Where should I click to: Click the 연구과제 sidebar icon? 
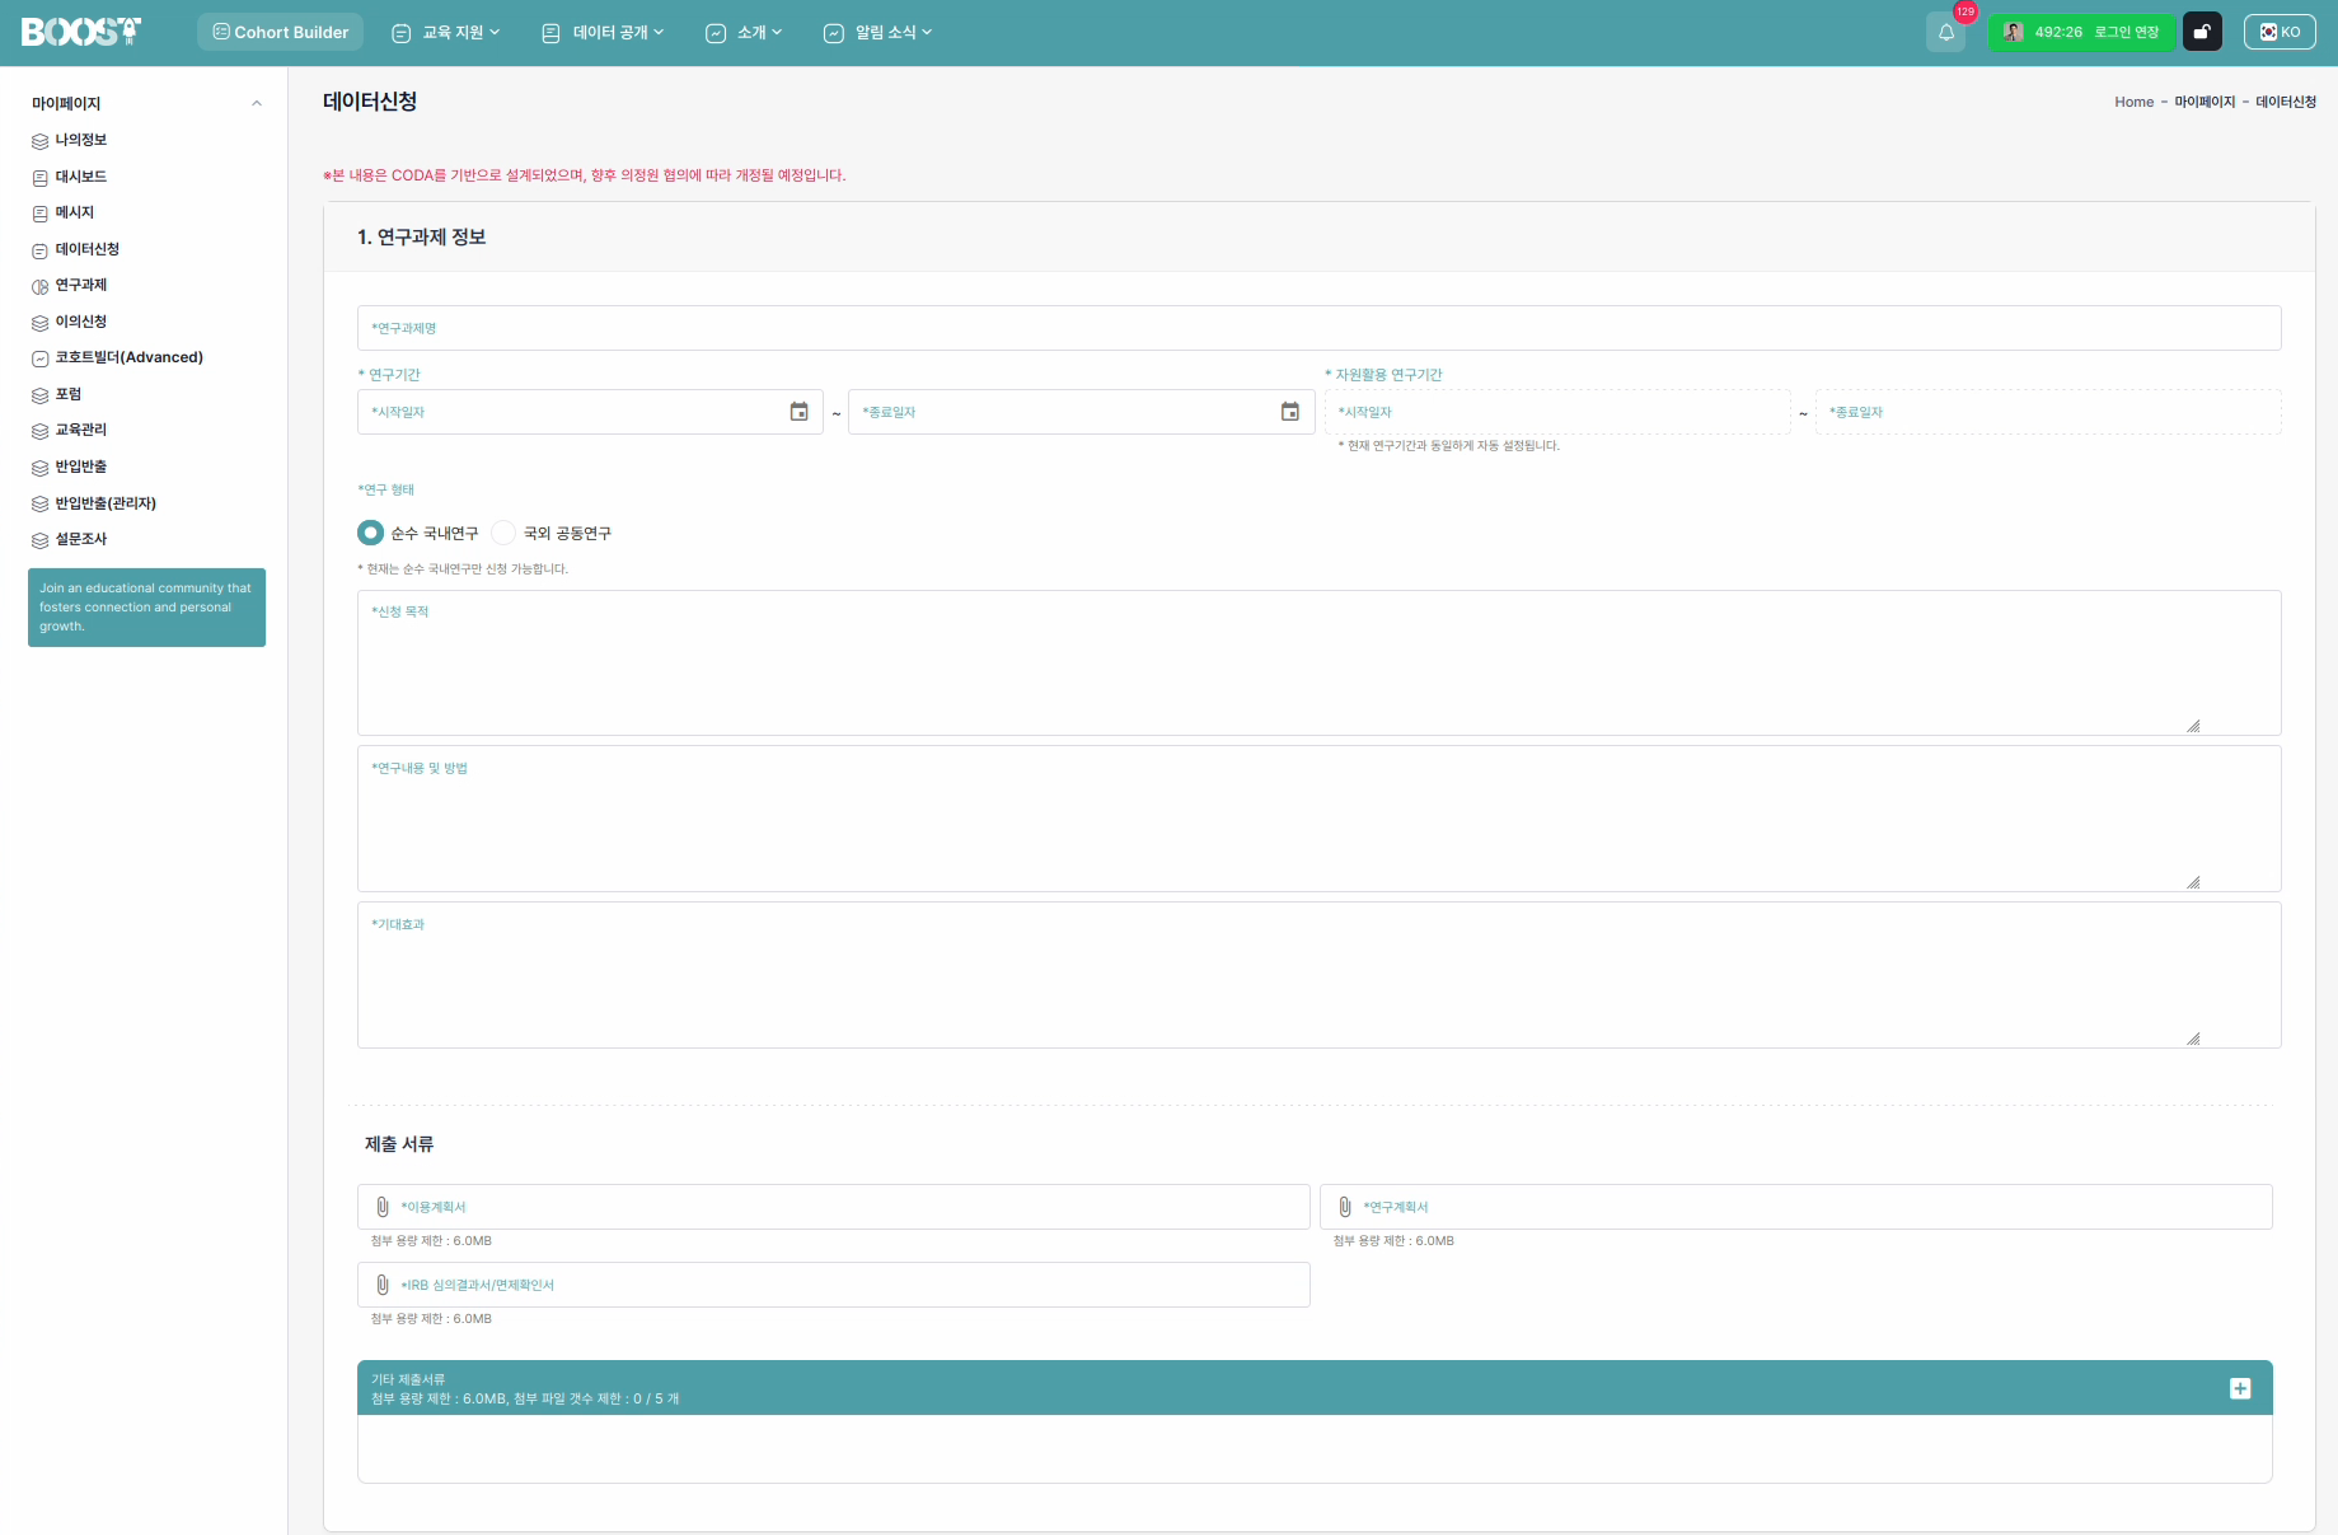tap(40, 287)
